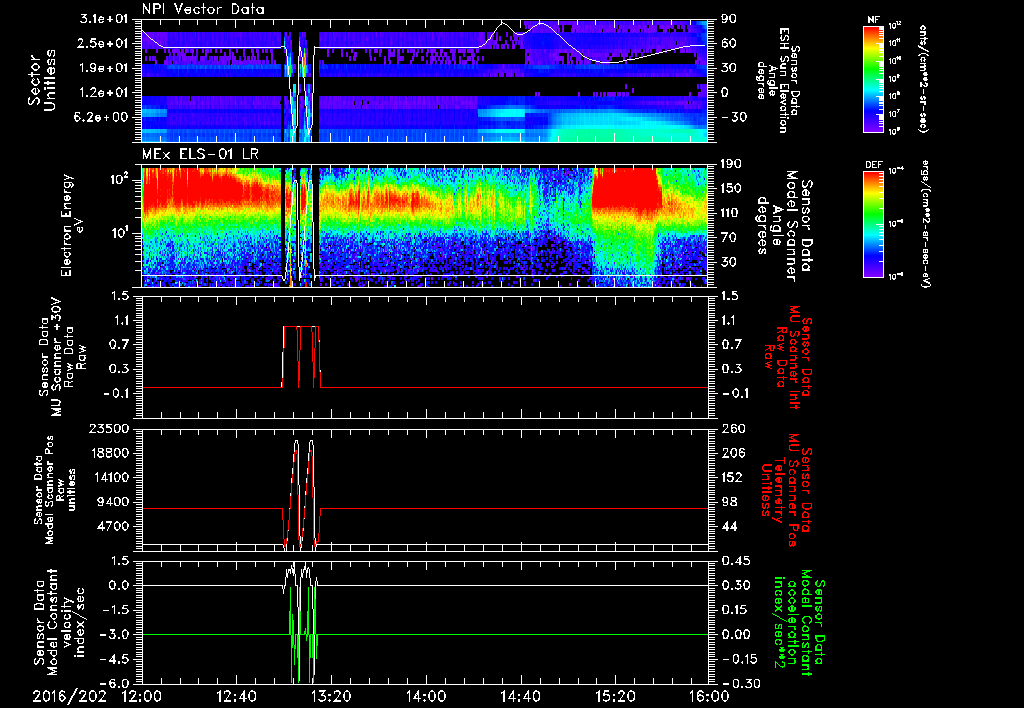Click the '44' telemetry position tick value
Image resolution: width=1024 pixels, height=708 pixels.
(731, 526)
